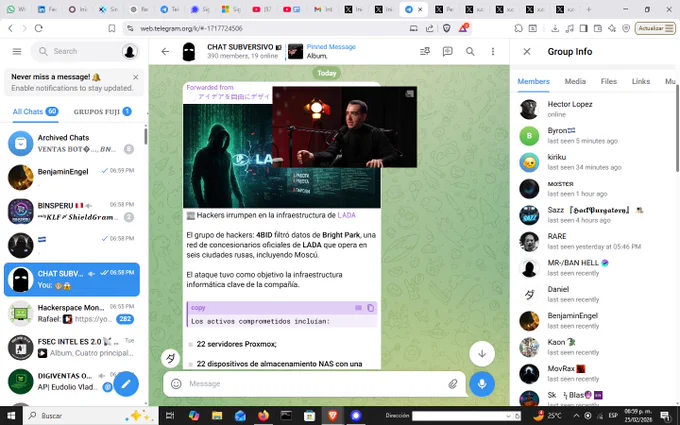680x425 pixels.
Task: Reload the page in browser
Action: click(x=39, y=28)
